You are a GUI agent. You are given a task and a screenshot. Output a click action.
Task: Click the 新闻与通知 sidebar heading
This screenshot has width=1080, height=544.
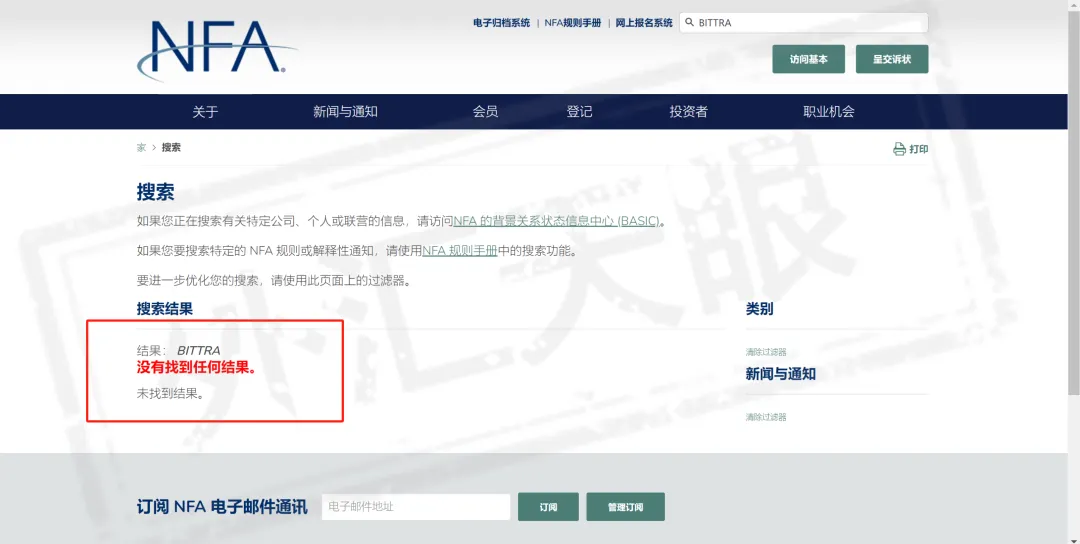click(781, 374)
